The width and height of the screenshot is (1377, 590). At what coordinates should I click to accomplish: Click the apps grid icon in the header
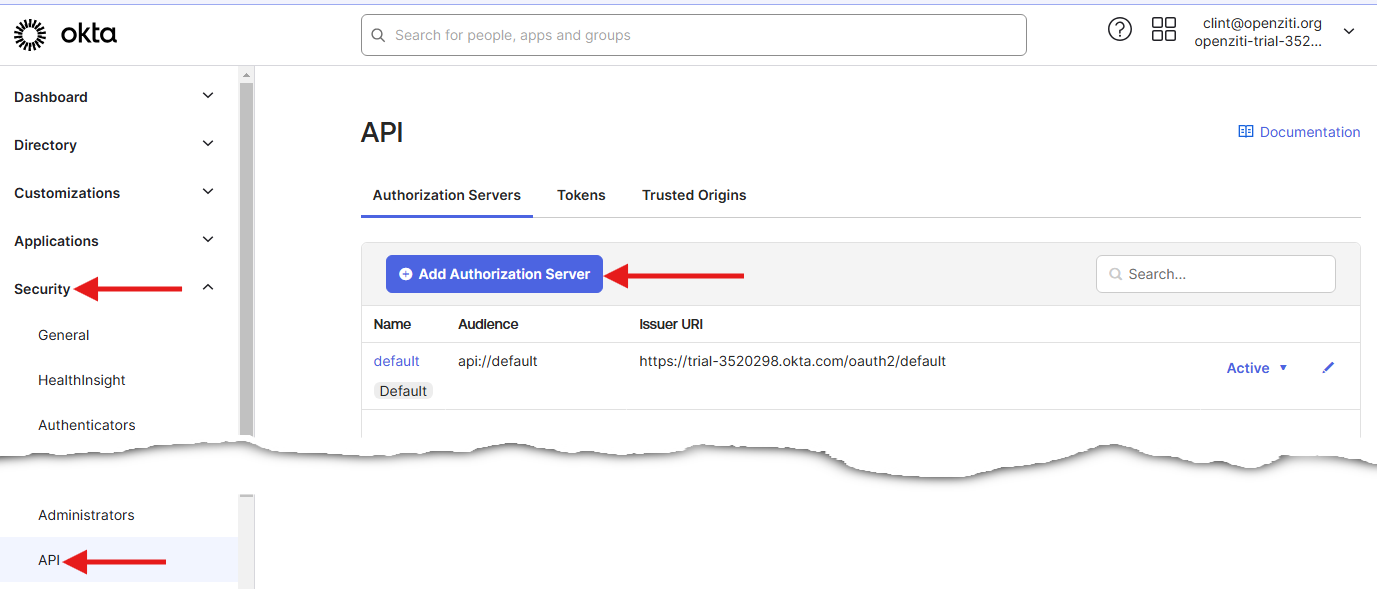1163,29
